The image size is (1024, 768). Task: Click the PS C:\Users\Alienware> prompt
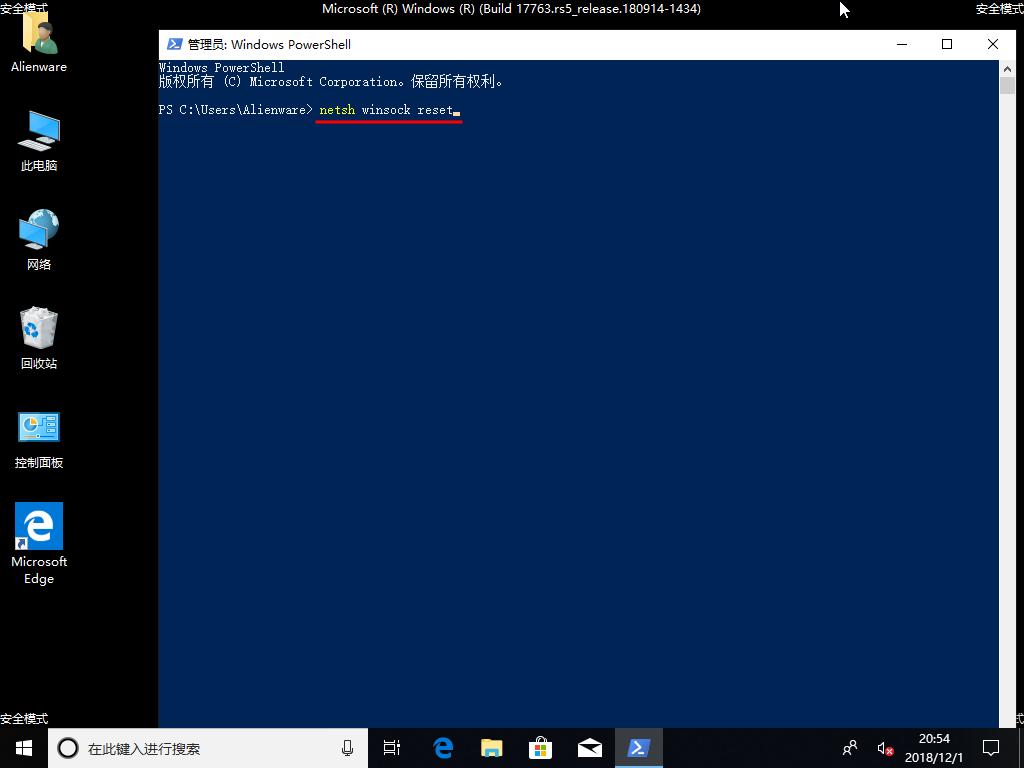pos(236,110)
